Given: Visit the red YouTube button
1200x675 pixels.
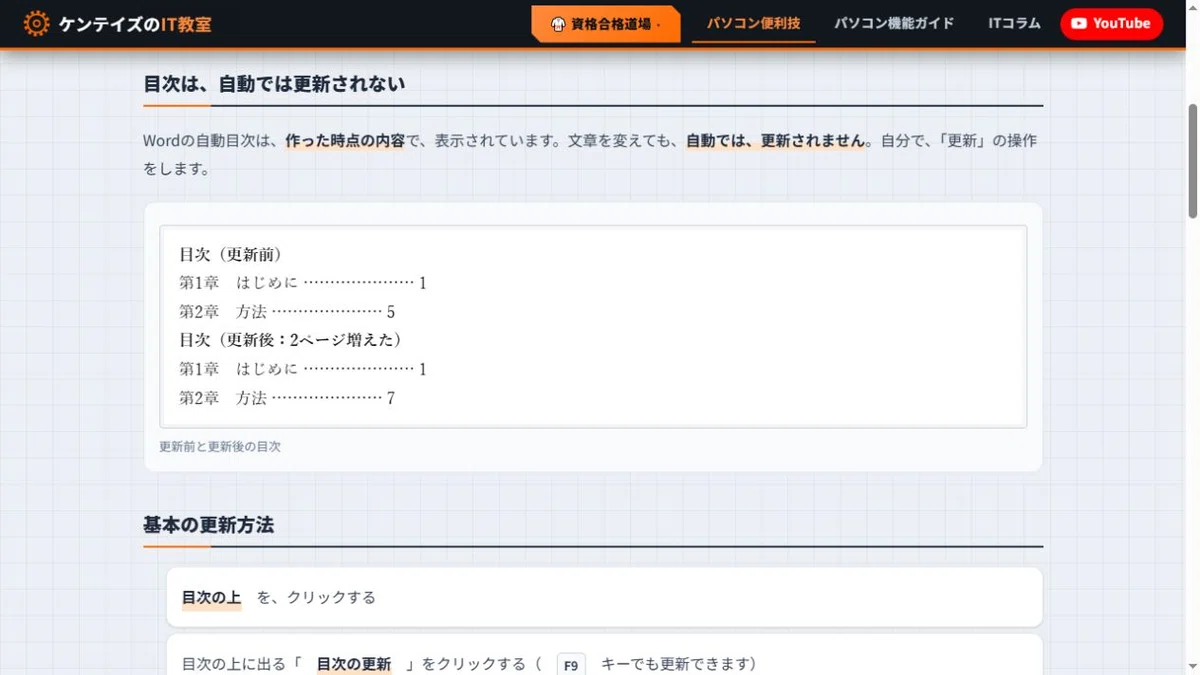Looking at the screenshot, I should 1111,24.
